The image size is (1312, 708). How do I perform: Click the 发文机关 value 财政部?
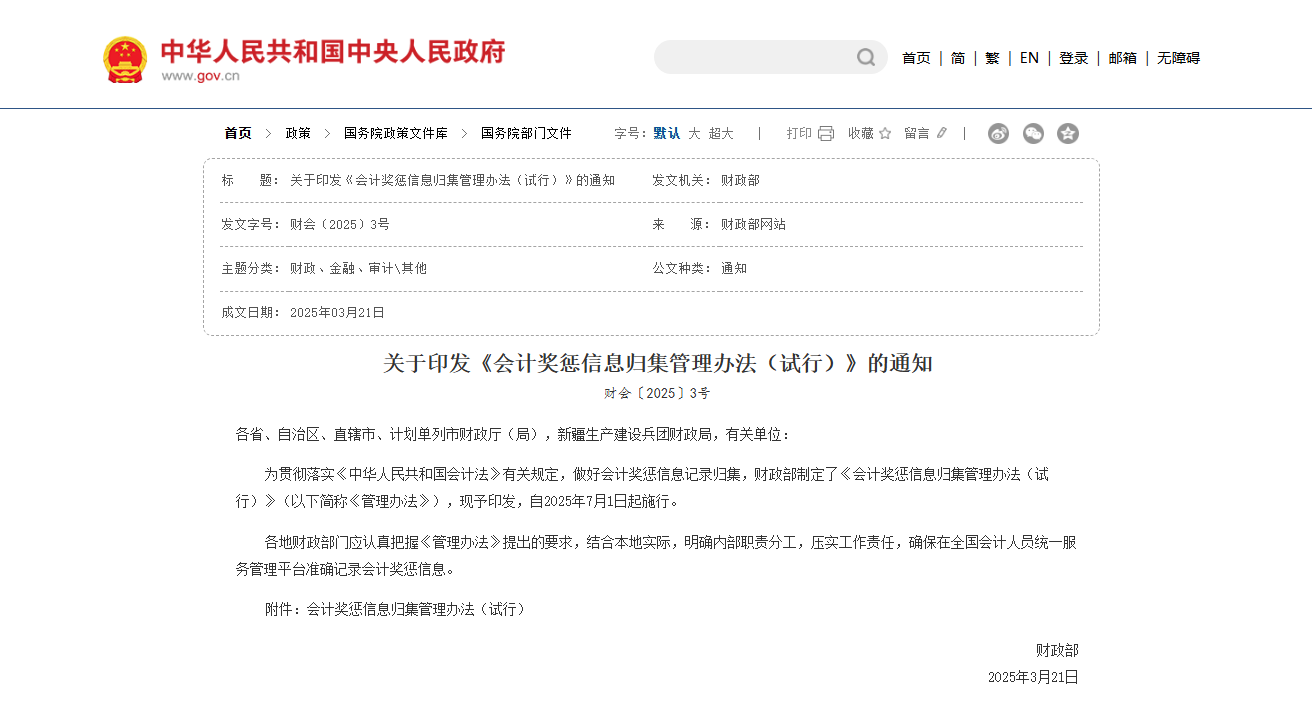point(740,180)
